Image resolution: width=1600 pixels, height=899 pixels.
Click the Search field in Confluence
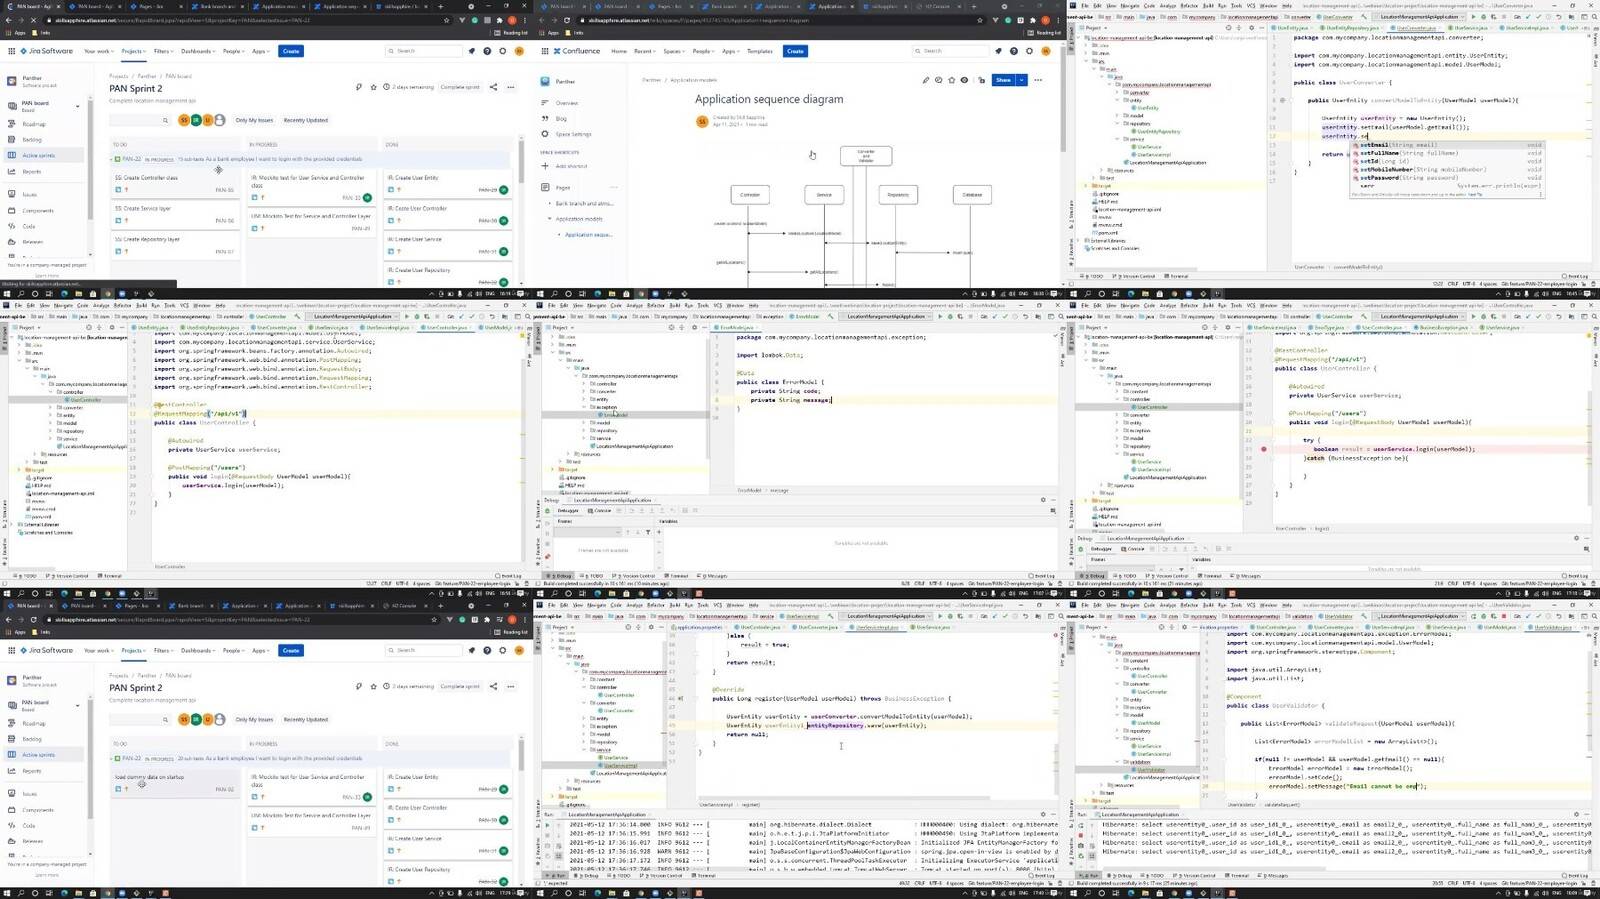coord(950,51)
